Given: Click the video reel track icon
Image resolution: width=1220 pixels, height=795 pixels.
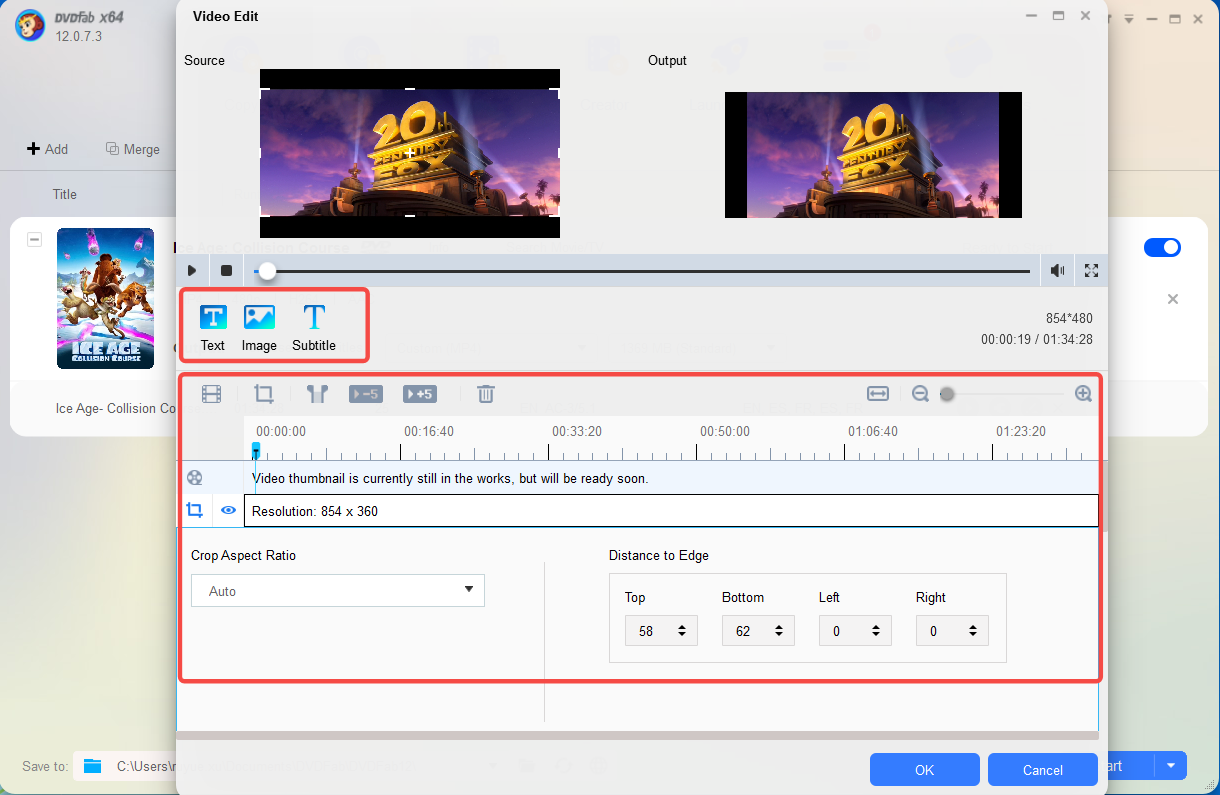Looking at the screenshot, I should point(195,478).
